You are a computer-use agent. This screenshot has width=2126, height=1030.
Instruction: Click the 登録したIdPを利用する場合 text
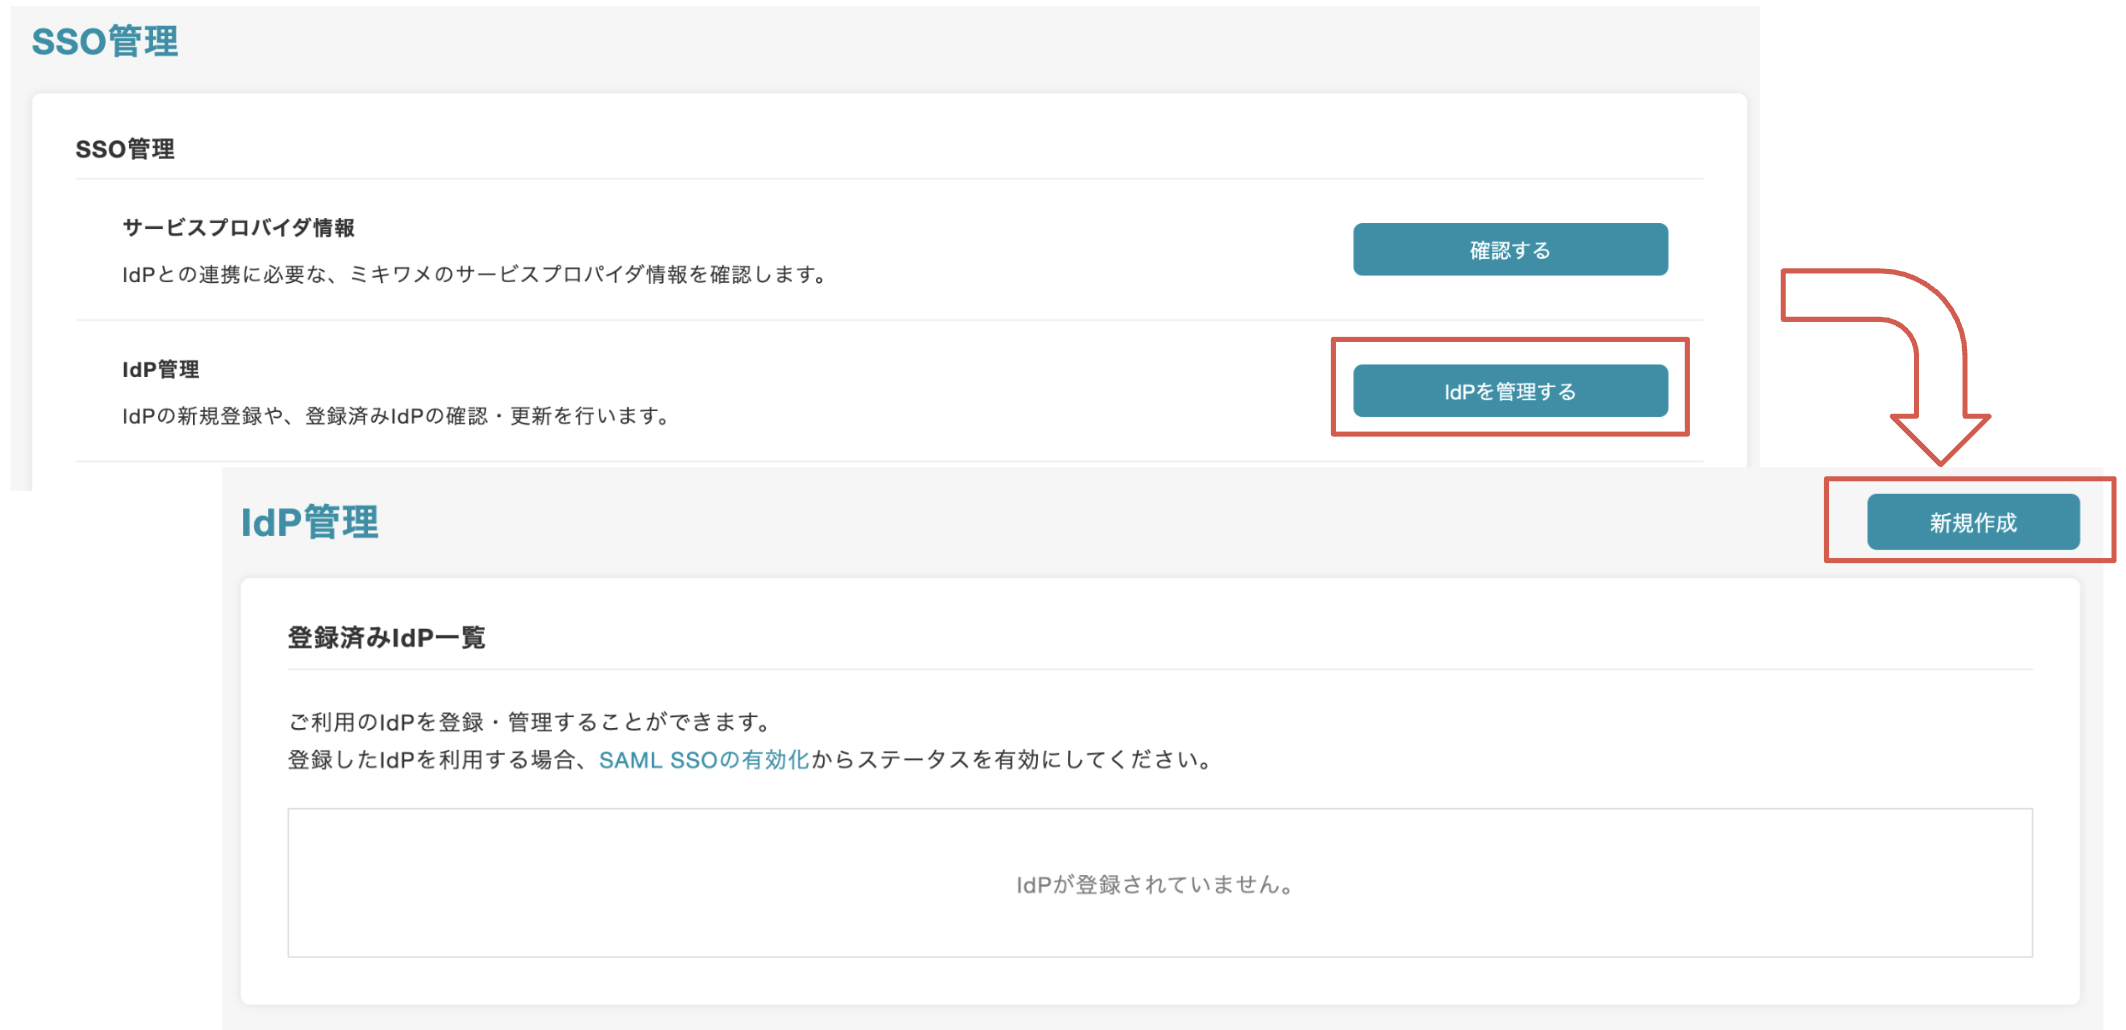(435, 760)
